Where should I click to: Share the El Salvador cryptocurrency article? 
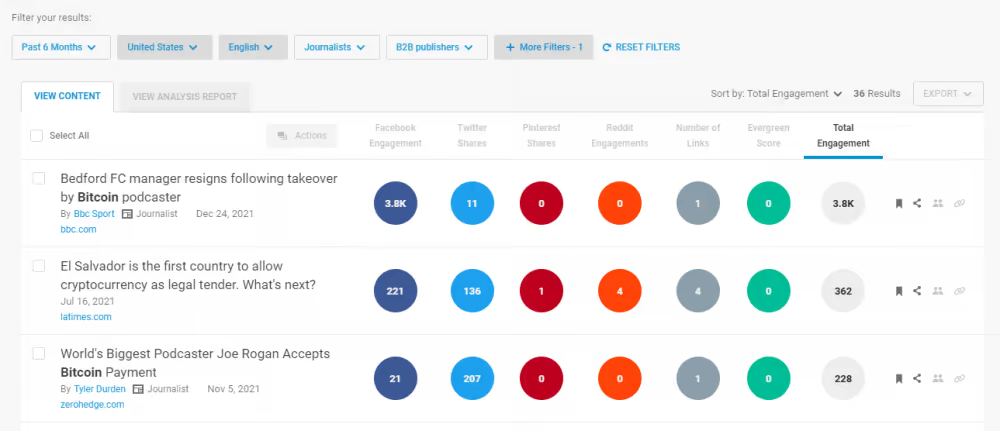917,291
